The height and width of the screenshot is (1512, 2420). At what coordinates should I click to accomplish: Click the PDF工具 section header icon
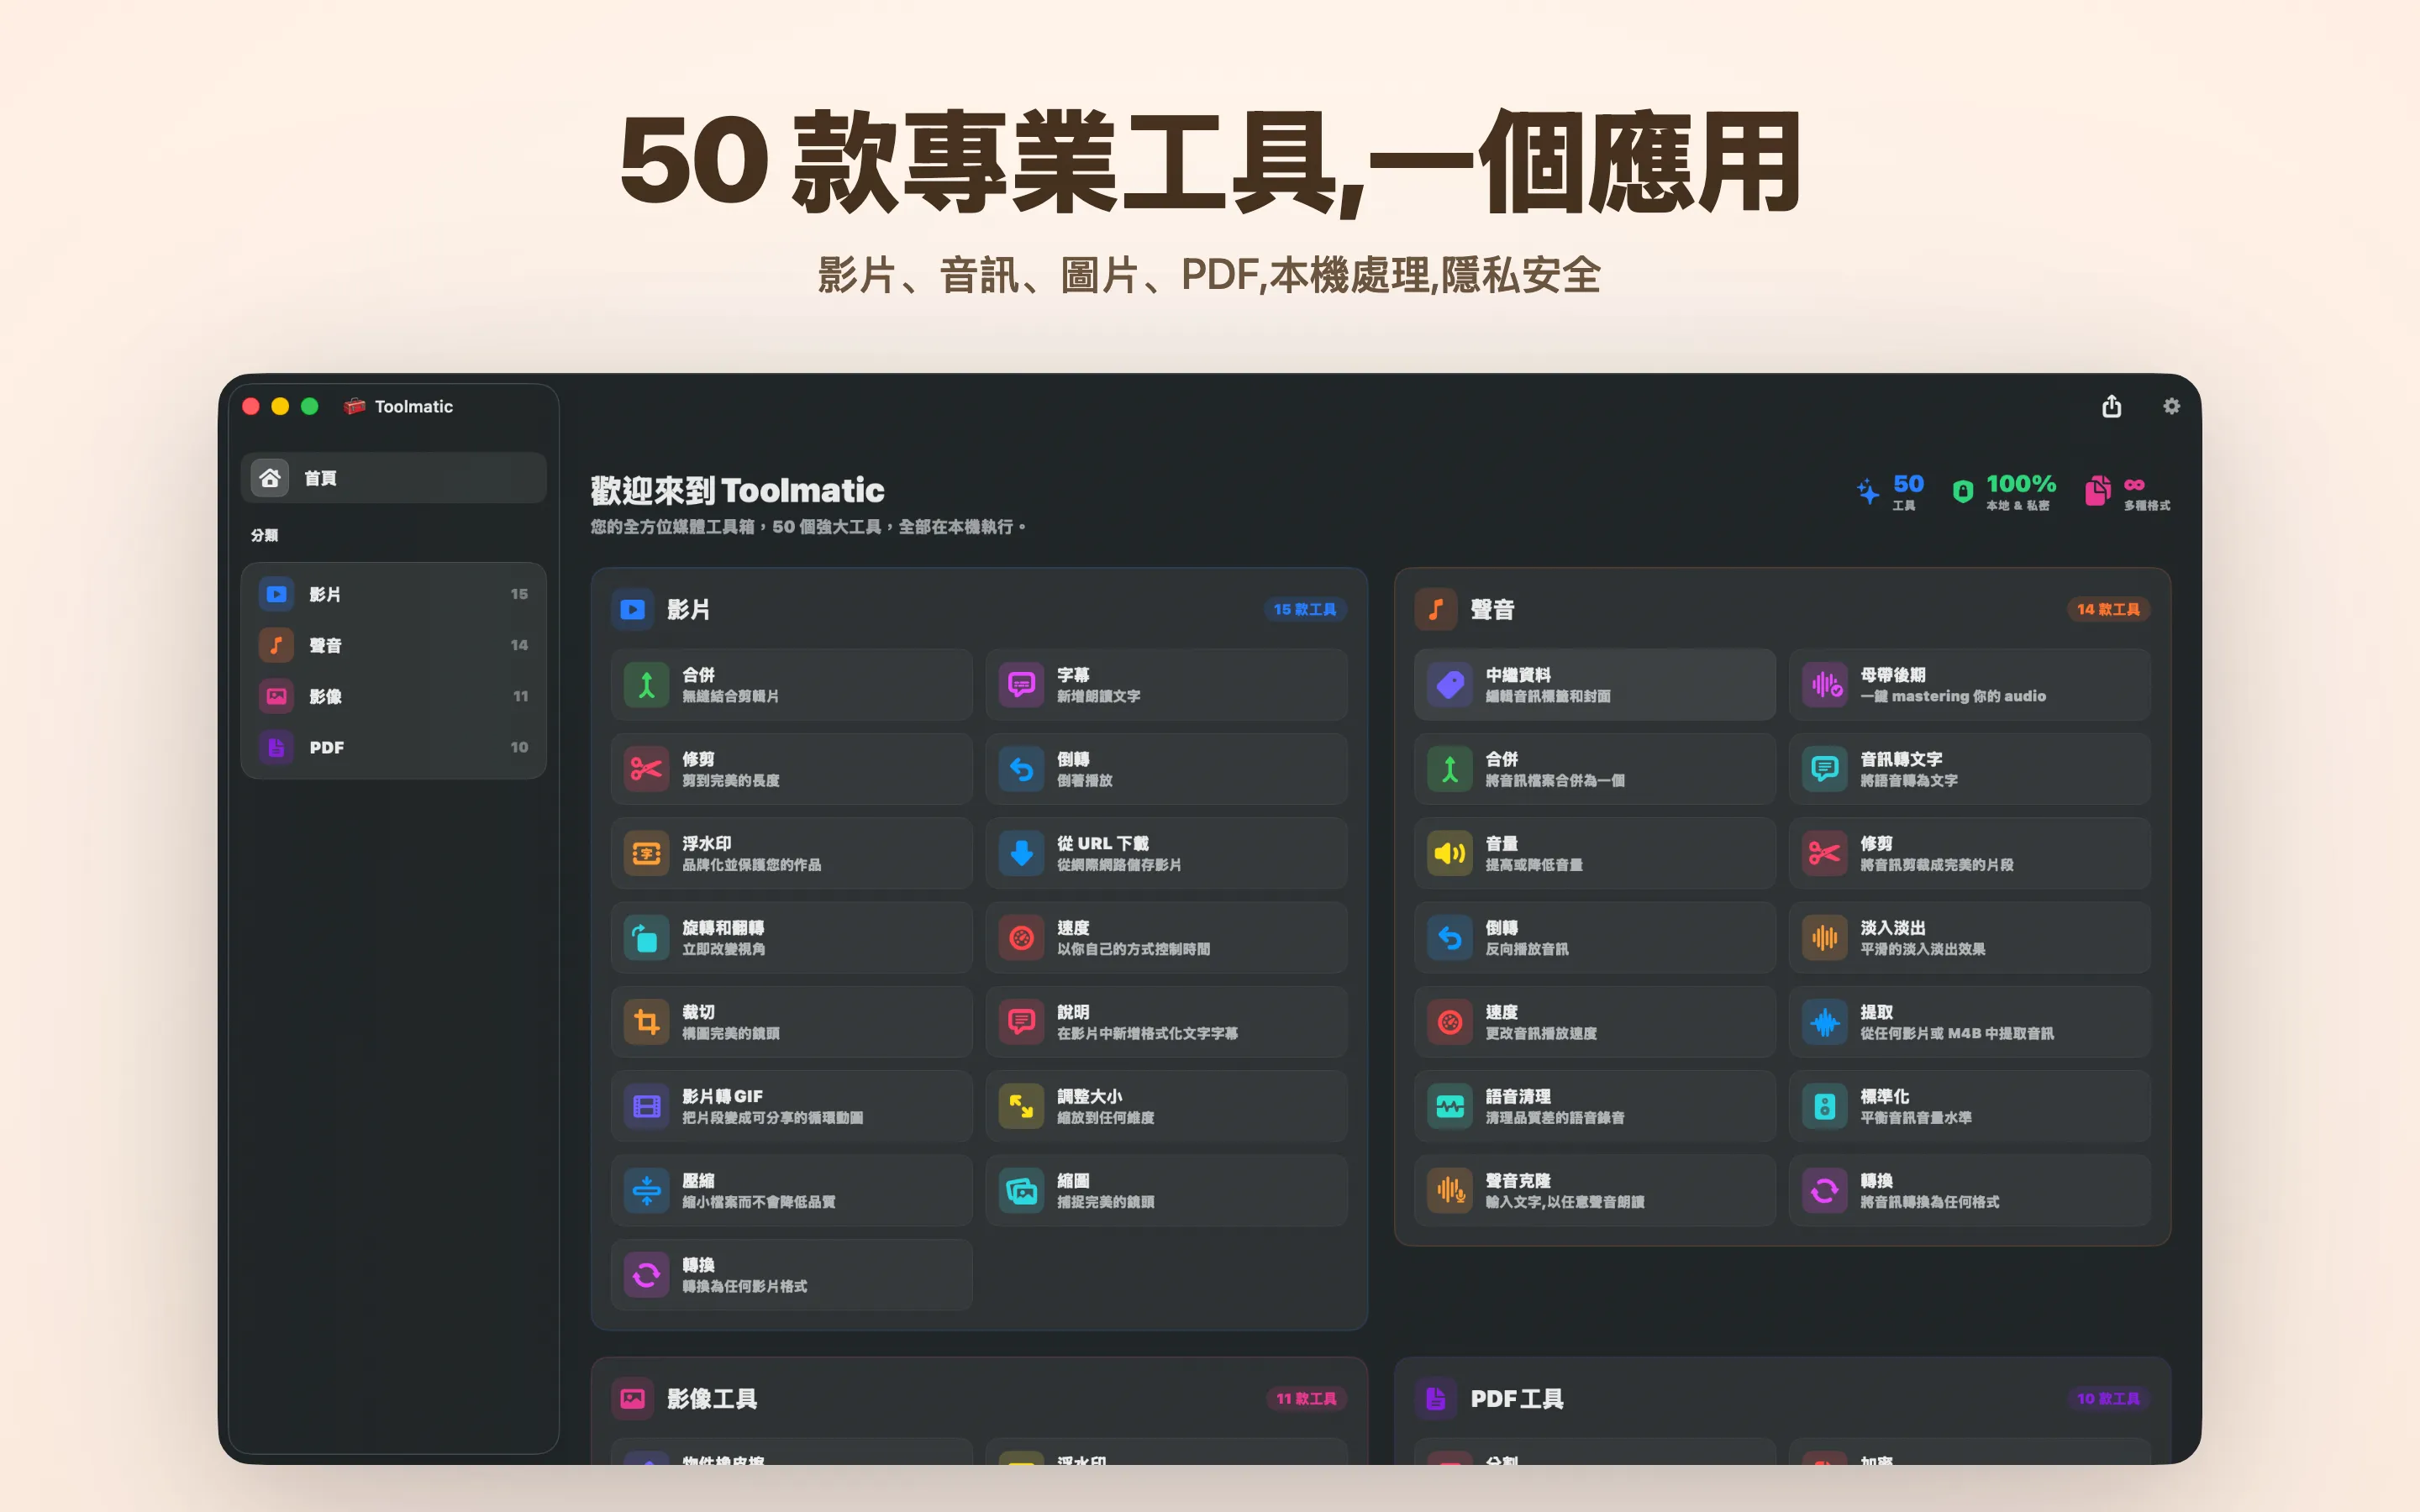(x=1436, y=1398)
